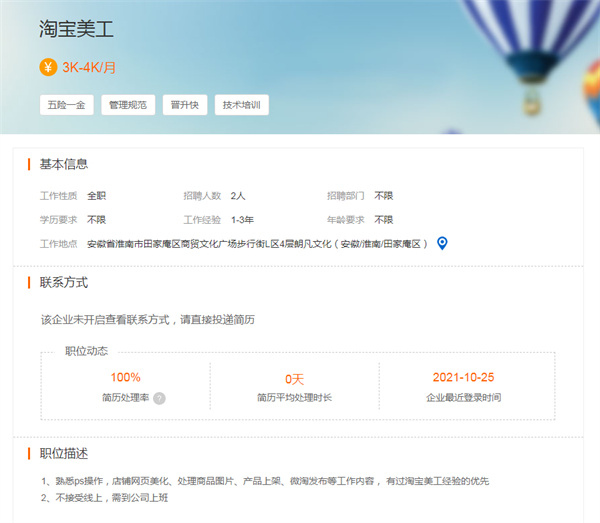The height and width of the screenshot is (523, 600).
Task: Click the 工作地点 label
Action: coord(59,244)
